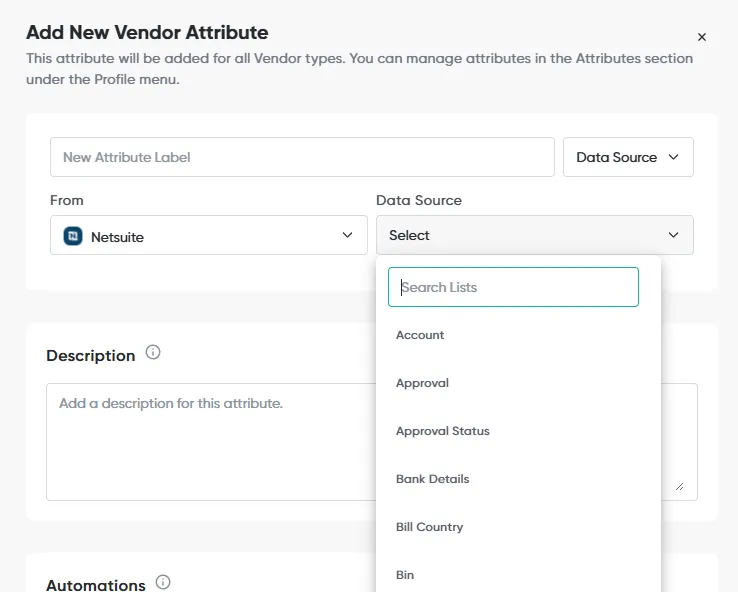The height and width of the screenshot is (592, 738).
Task: Open the From Netsuite dropdown
Action: 209,235
